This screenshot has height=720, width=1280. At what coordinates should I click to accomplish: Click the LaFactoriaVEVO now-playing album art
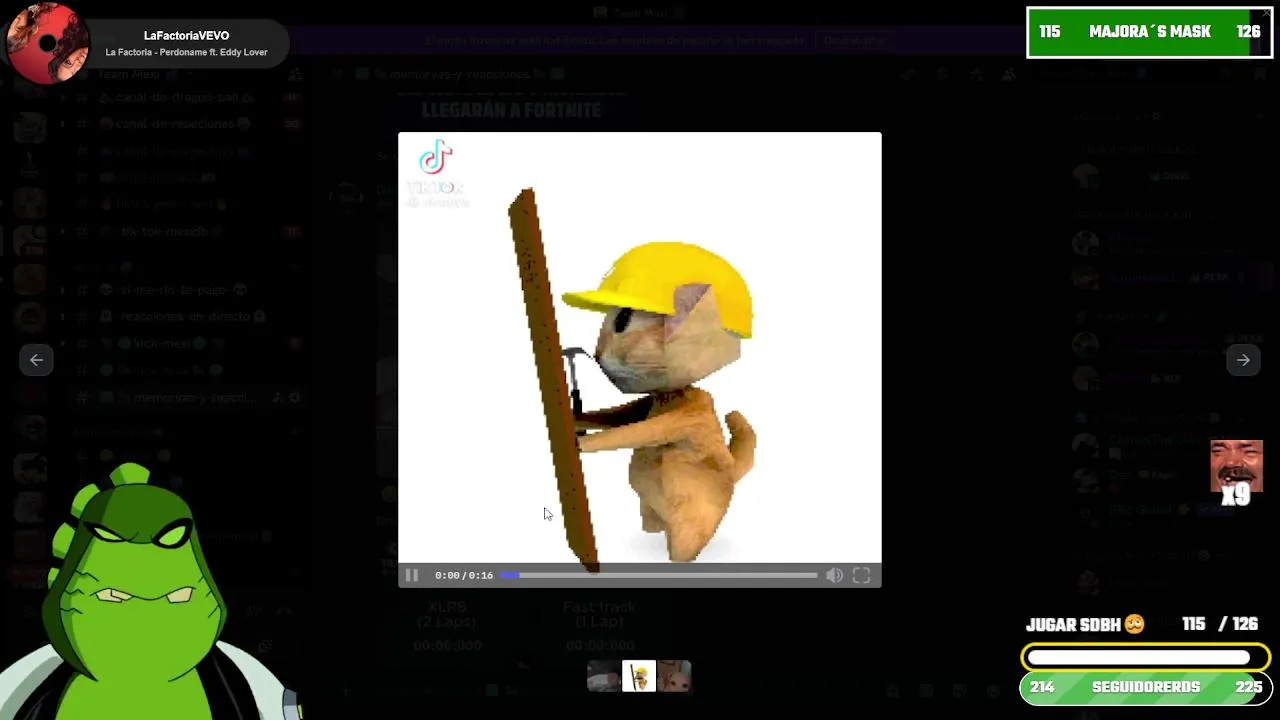(x=47, y=43)
